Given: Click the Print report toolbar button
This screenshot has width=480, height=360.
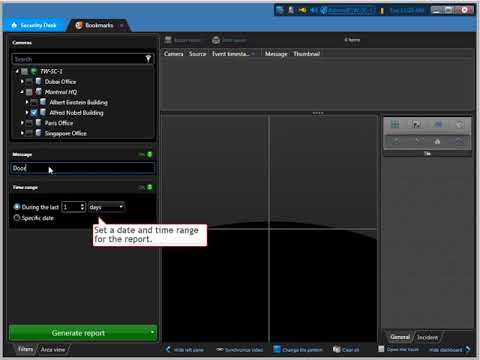Looking at the screenshot, I should tap(229, 40).
